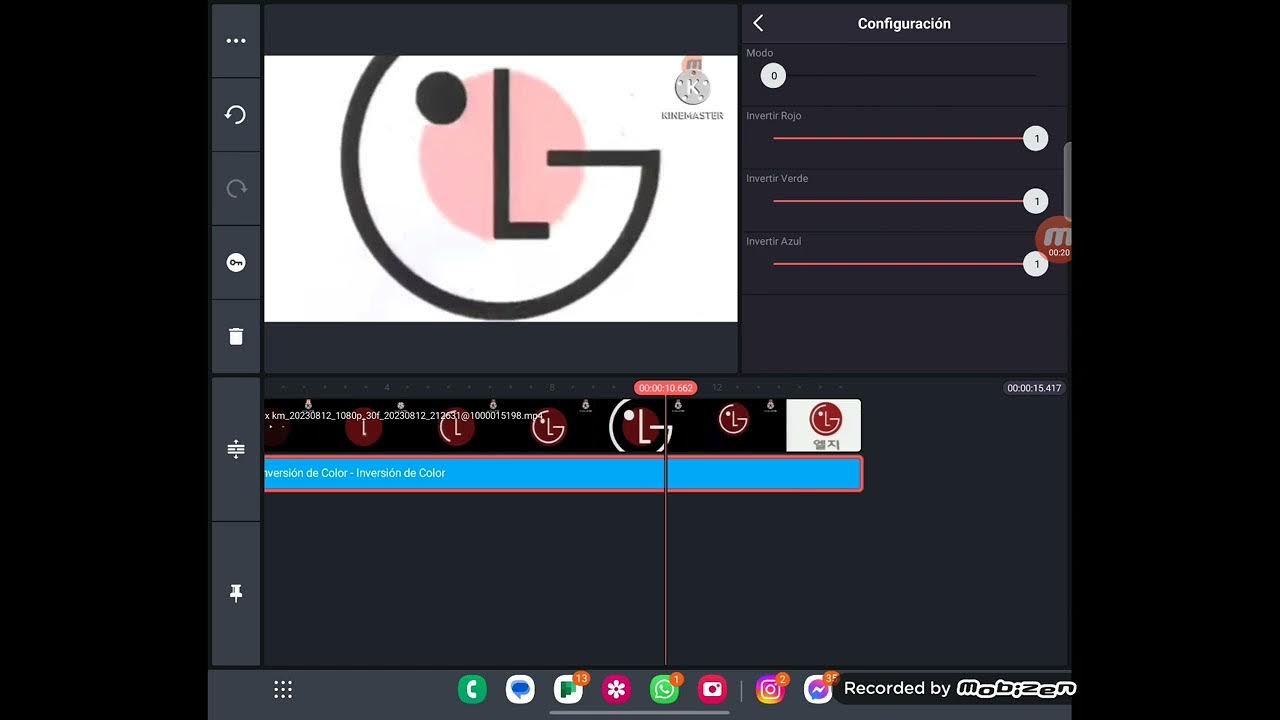This screenshot has height=720, width=1280.
Task: Click the 4 second ruler mark
Action: click(x=387, y=388)
